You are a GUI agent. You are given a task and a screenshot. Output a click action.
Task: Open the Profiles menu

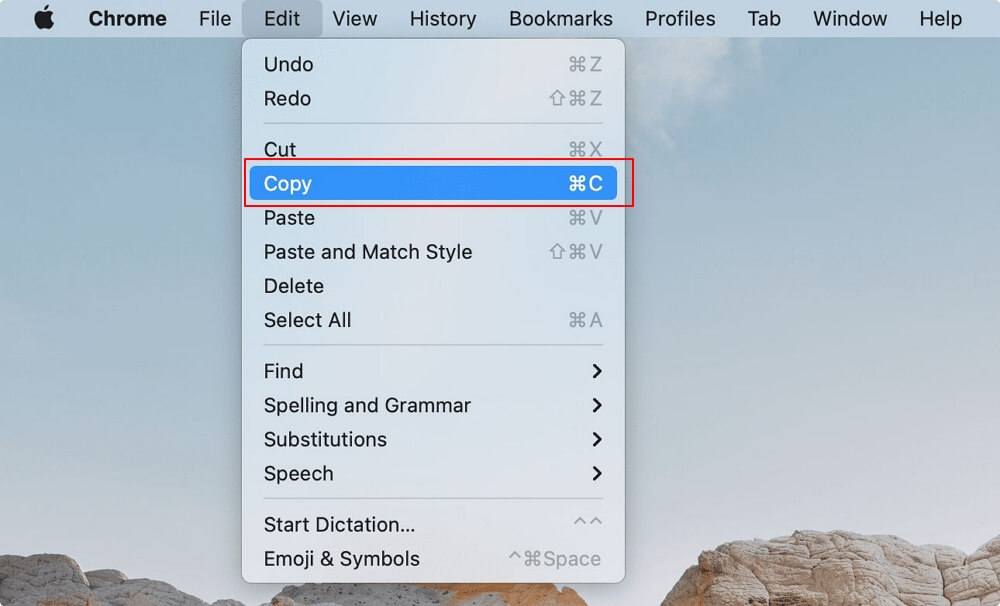(680, 18)
